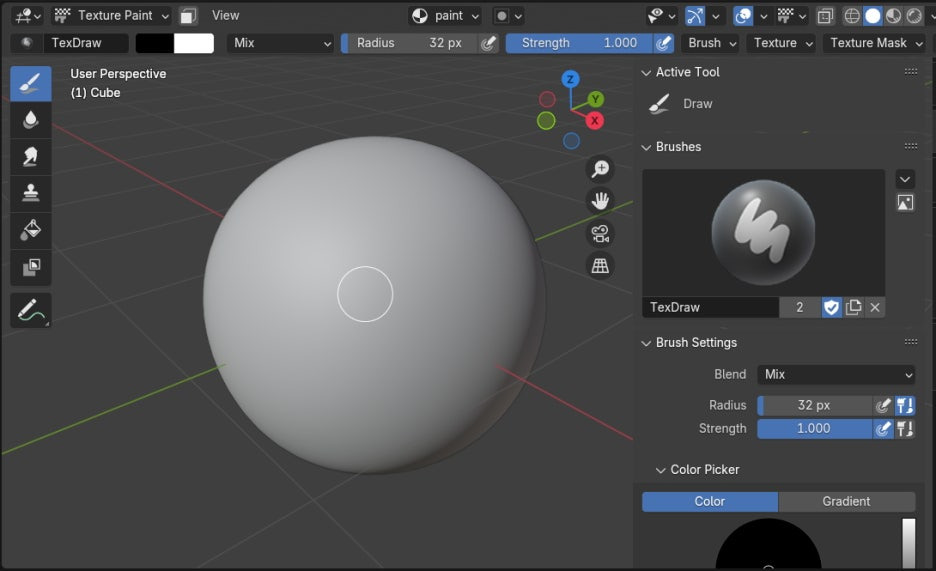
Task: Toggle Show Overlays button in header
Action: pyautogui.click(x=743, y=16)
